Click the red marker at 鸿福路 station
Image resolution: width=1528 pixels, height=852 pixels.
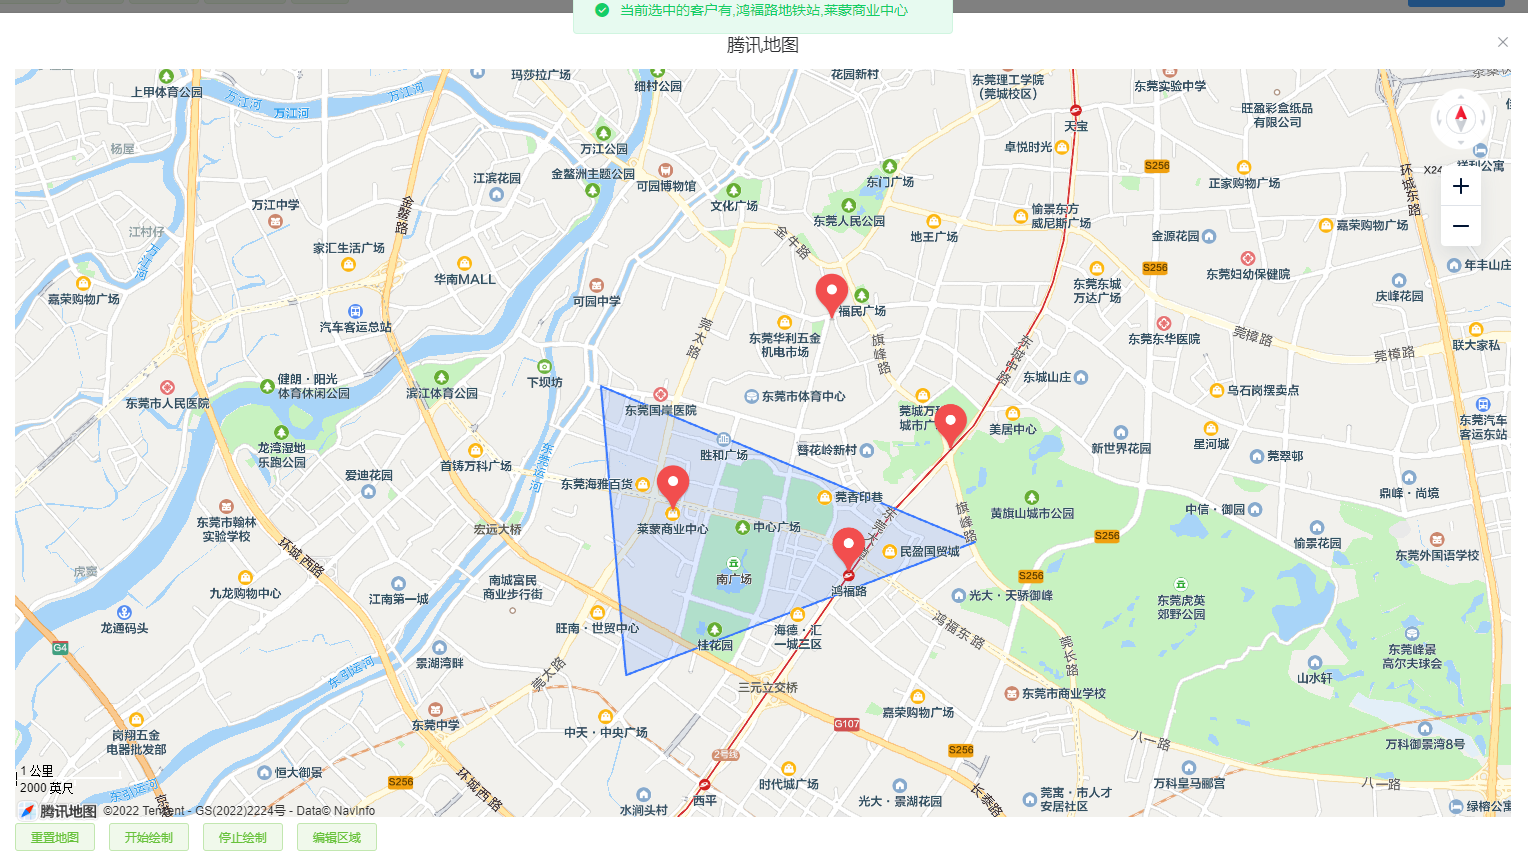coord(848,549)
